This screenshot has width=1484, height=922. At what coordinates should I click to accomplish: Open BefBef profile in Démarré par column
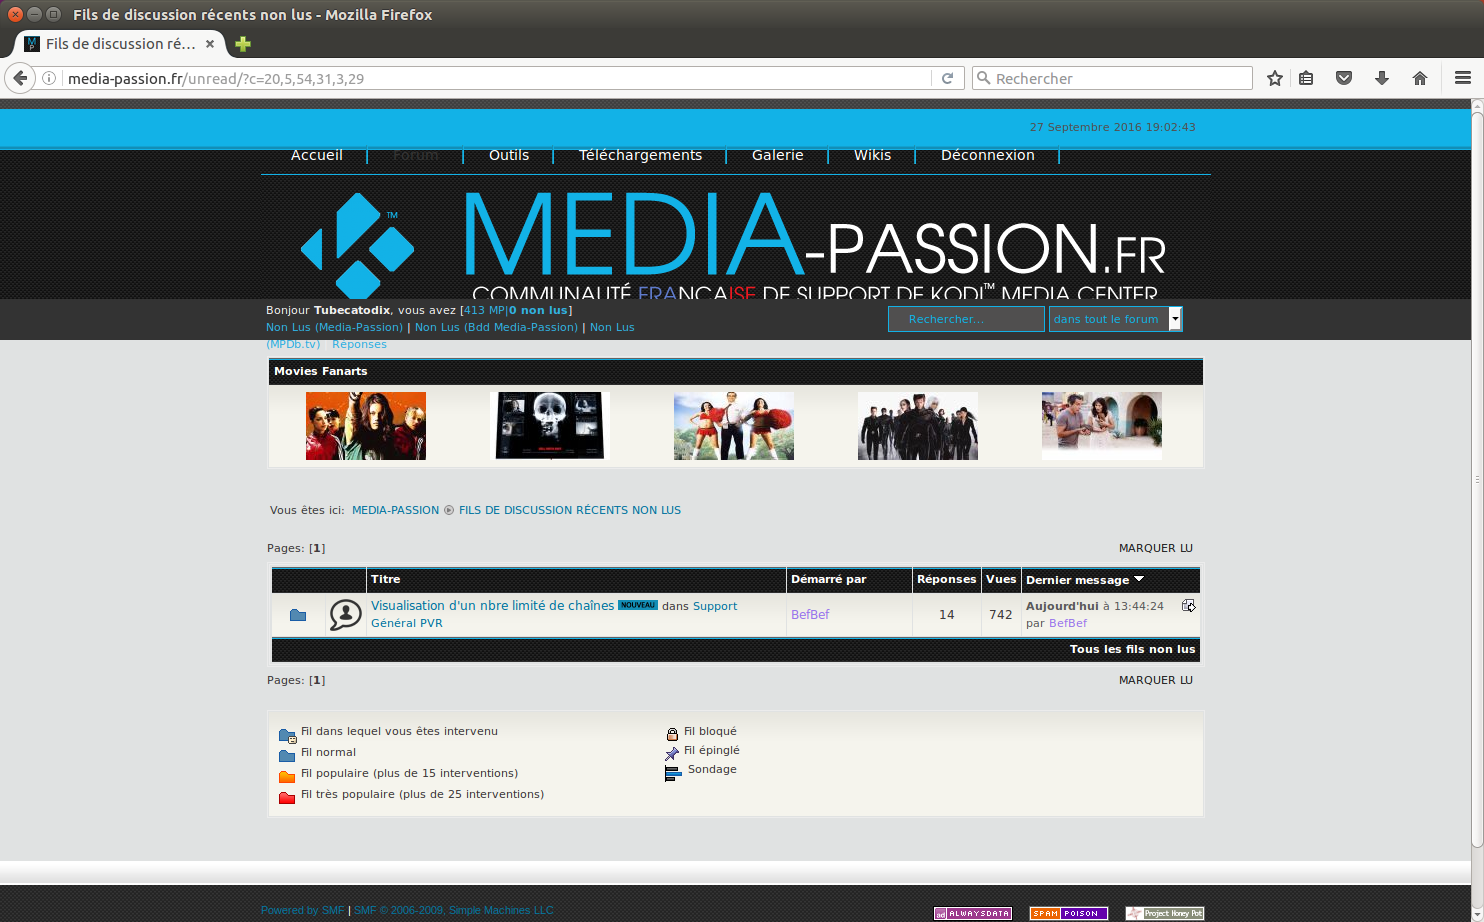(810, 615)
